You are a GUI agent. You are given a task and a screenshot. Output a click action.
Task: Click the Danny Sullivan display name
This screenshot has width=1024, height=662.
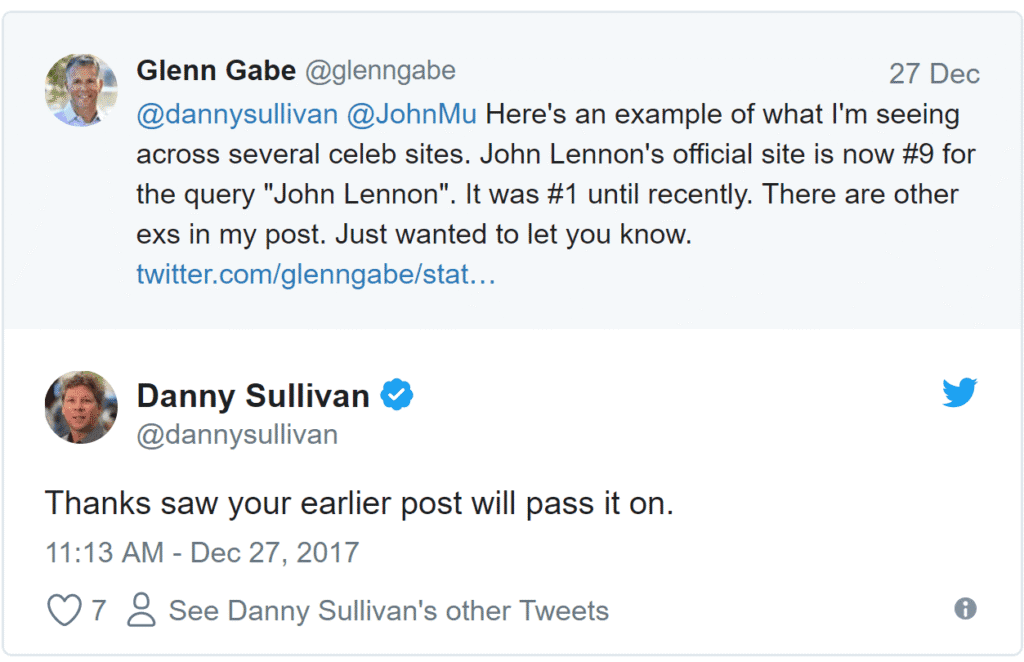click(253, 396)
